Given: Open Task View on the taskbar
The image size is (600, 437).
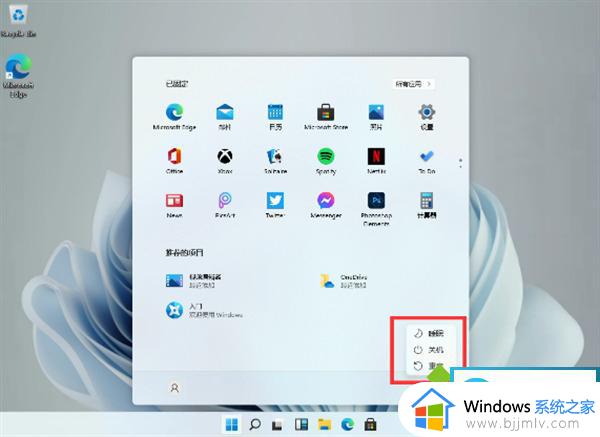Looking at the screenshot, I should (x=277, y=424).
